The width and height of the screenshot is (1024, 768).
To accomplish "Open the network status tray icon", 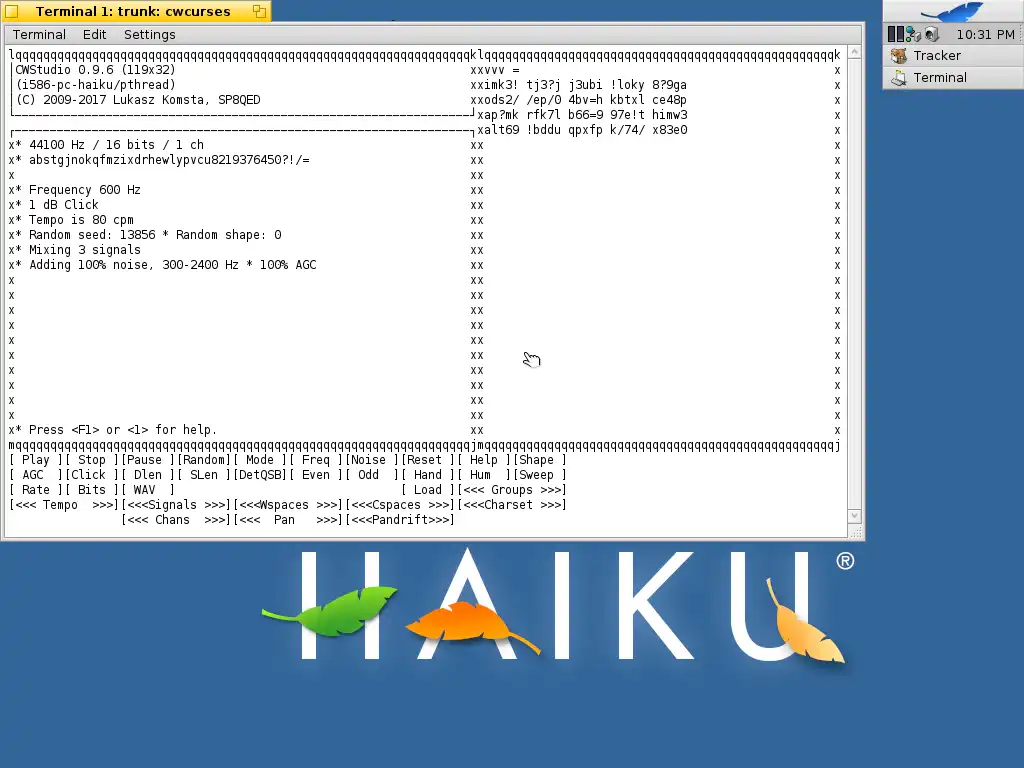I will point(913,35).
